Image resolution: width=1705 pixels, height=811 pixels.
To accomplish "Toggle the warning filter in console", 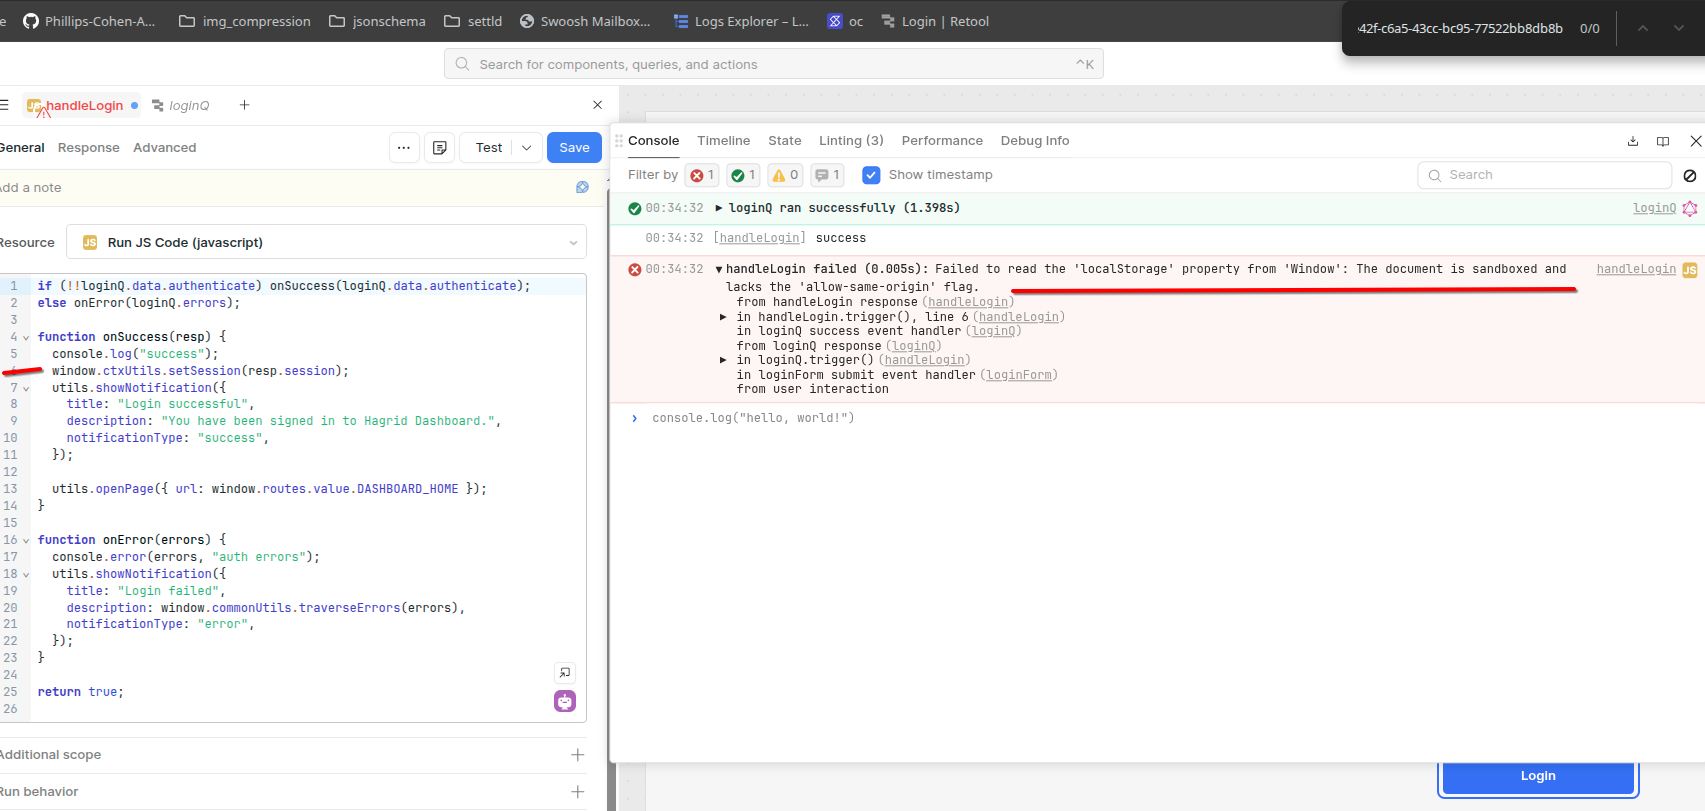I will pyautogui.click(x=785, y=175).
